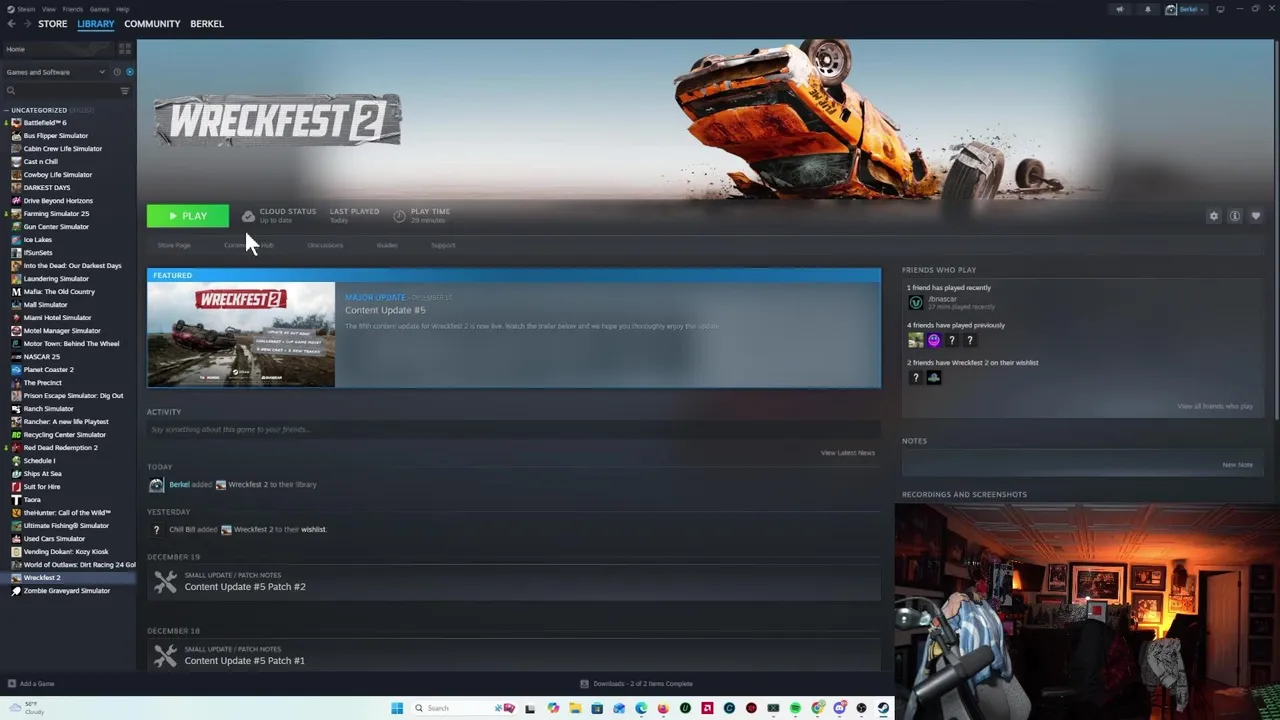Open the Content Update #5 featured thumbnail
The width and height of the screenshot is (1280, 720).
(x=241, y=334)
